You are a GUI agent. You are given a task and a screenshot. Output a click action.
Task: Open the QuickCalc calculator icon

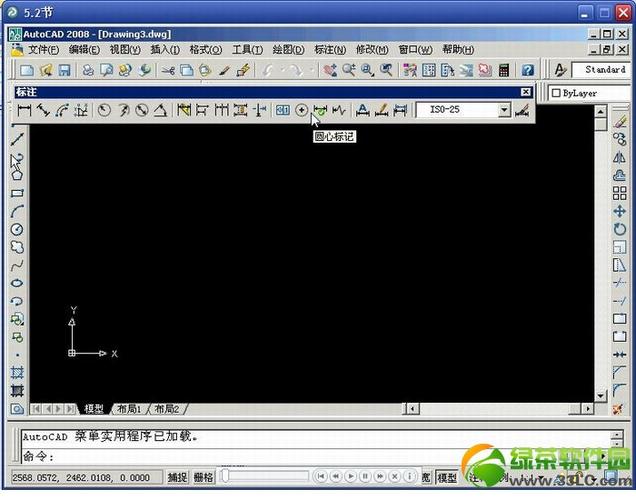point(504,70)
